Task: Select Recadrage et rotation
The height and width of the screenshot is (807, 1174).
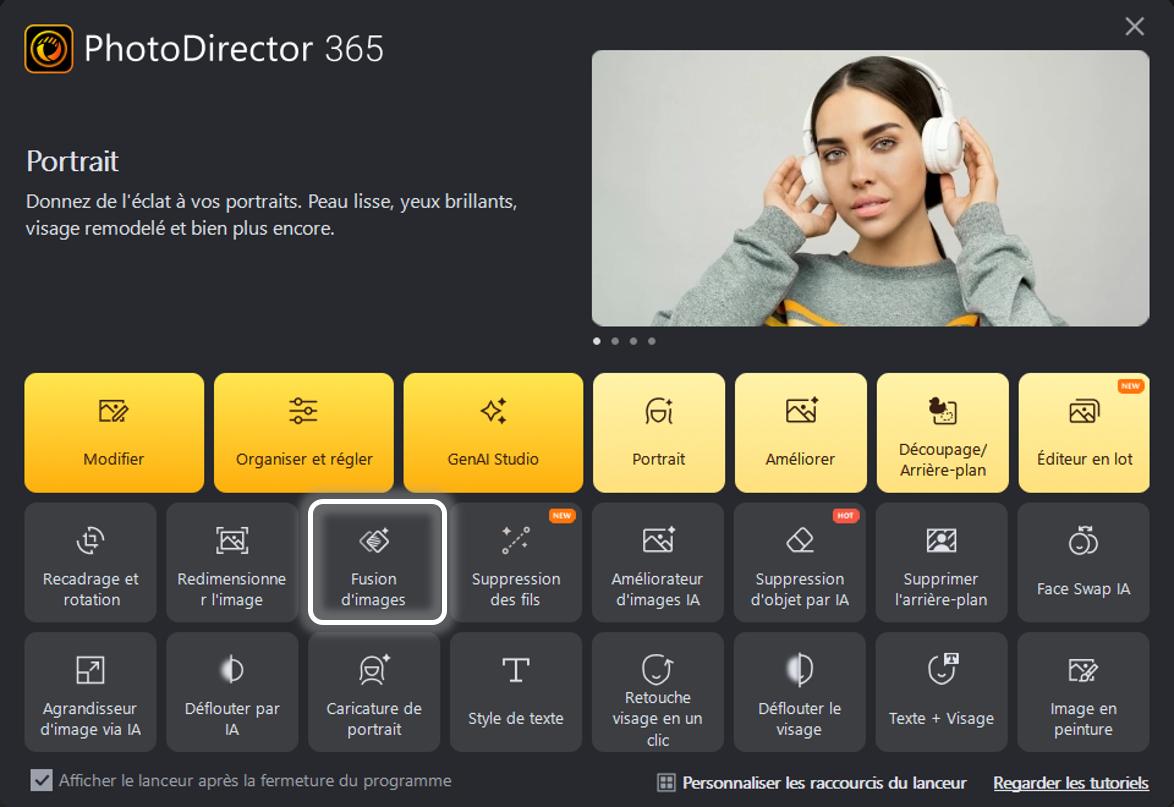Action: [90, 562]
